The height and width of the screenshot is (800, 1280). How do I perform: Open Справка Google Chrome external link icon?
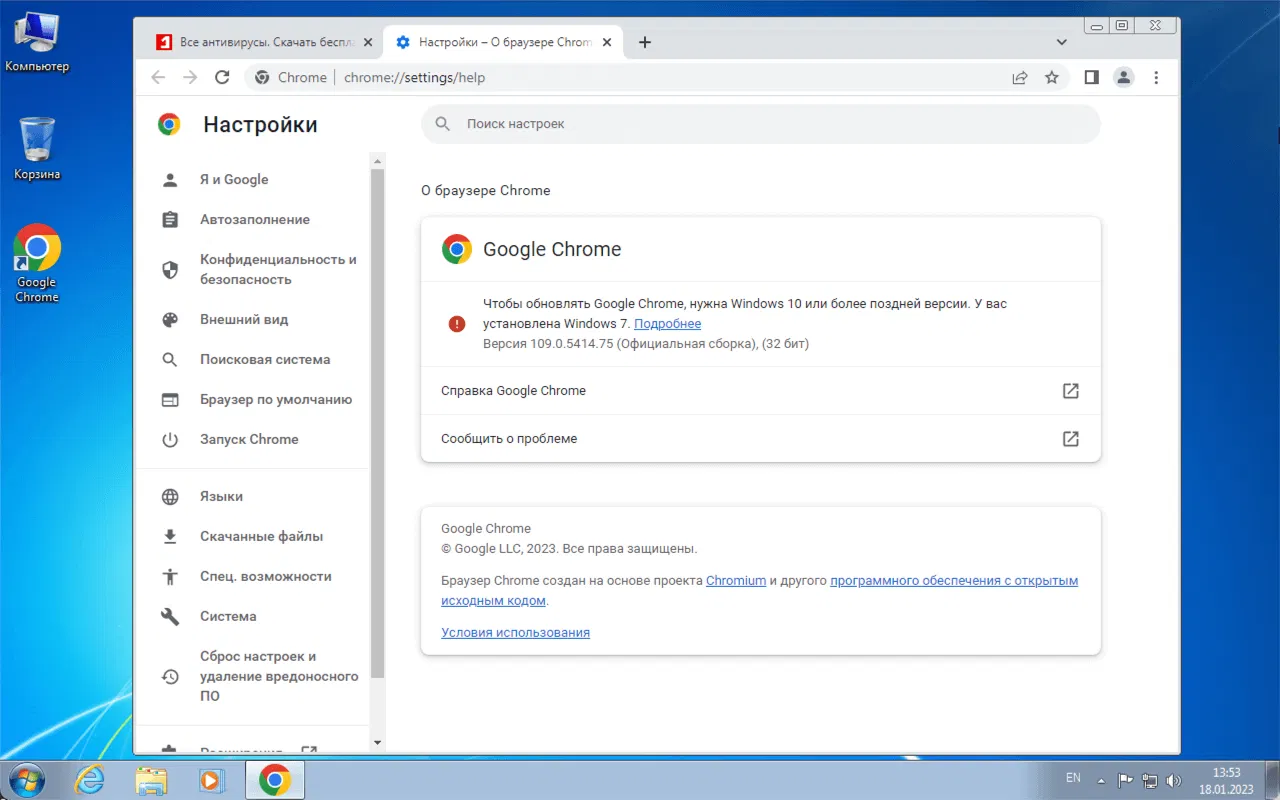coord(1071,391)
